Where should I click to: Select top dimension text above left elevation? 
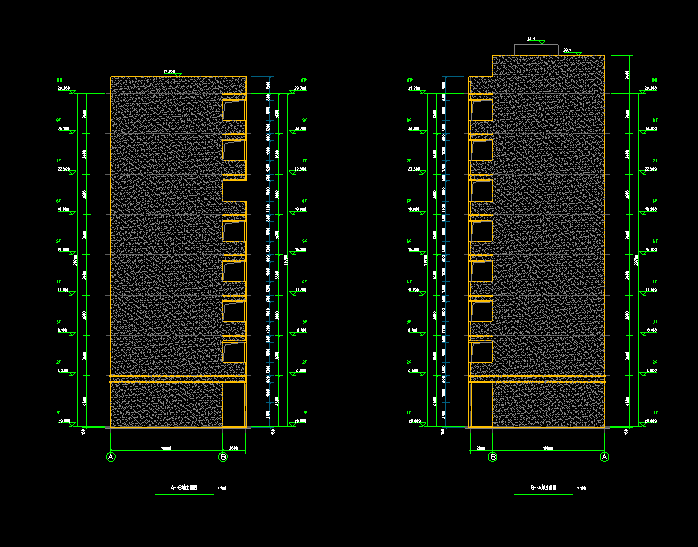[170, 72]
